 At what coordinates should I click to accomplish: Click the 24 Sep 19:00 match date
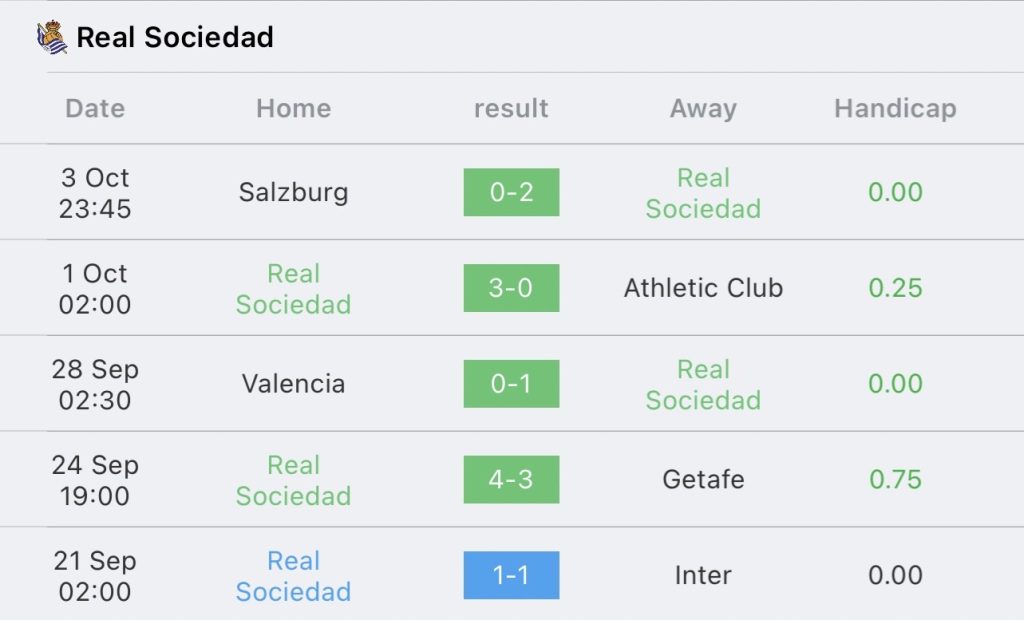(95, 480)
